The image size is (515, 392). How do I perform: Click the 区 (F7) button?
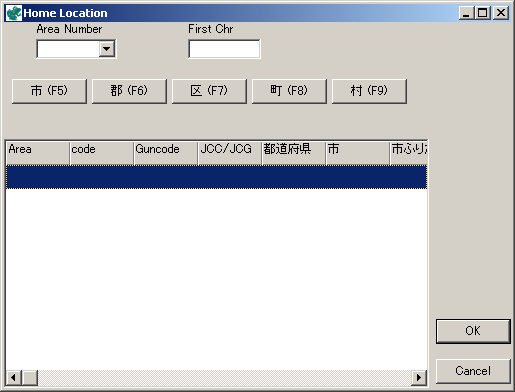(x=209, y=91)
